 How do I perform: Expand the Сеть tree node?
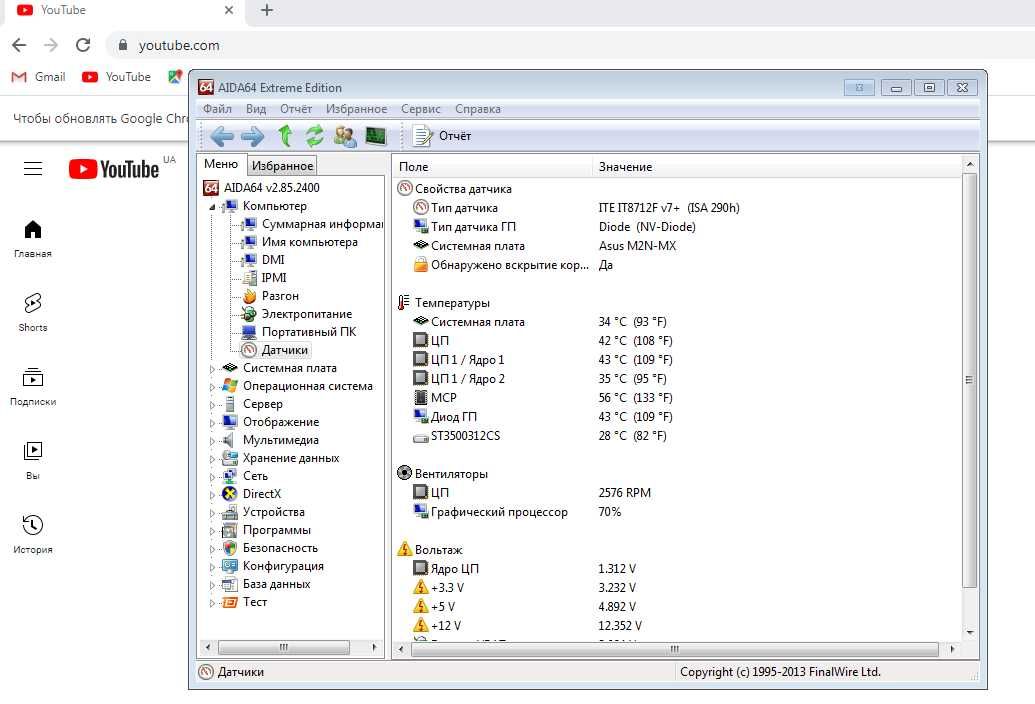[x=213, y=476]
